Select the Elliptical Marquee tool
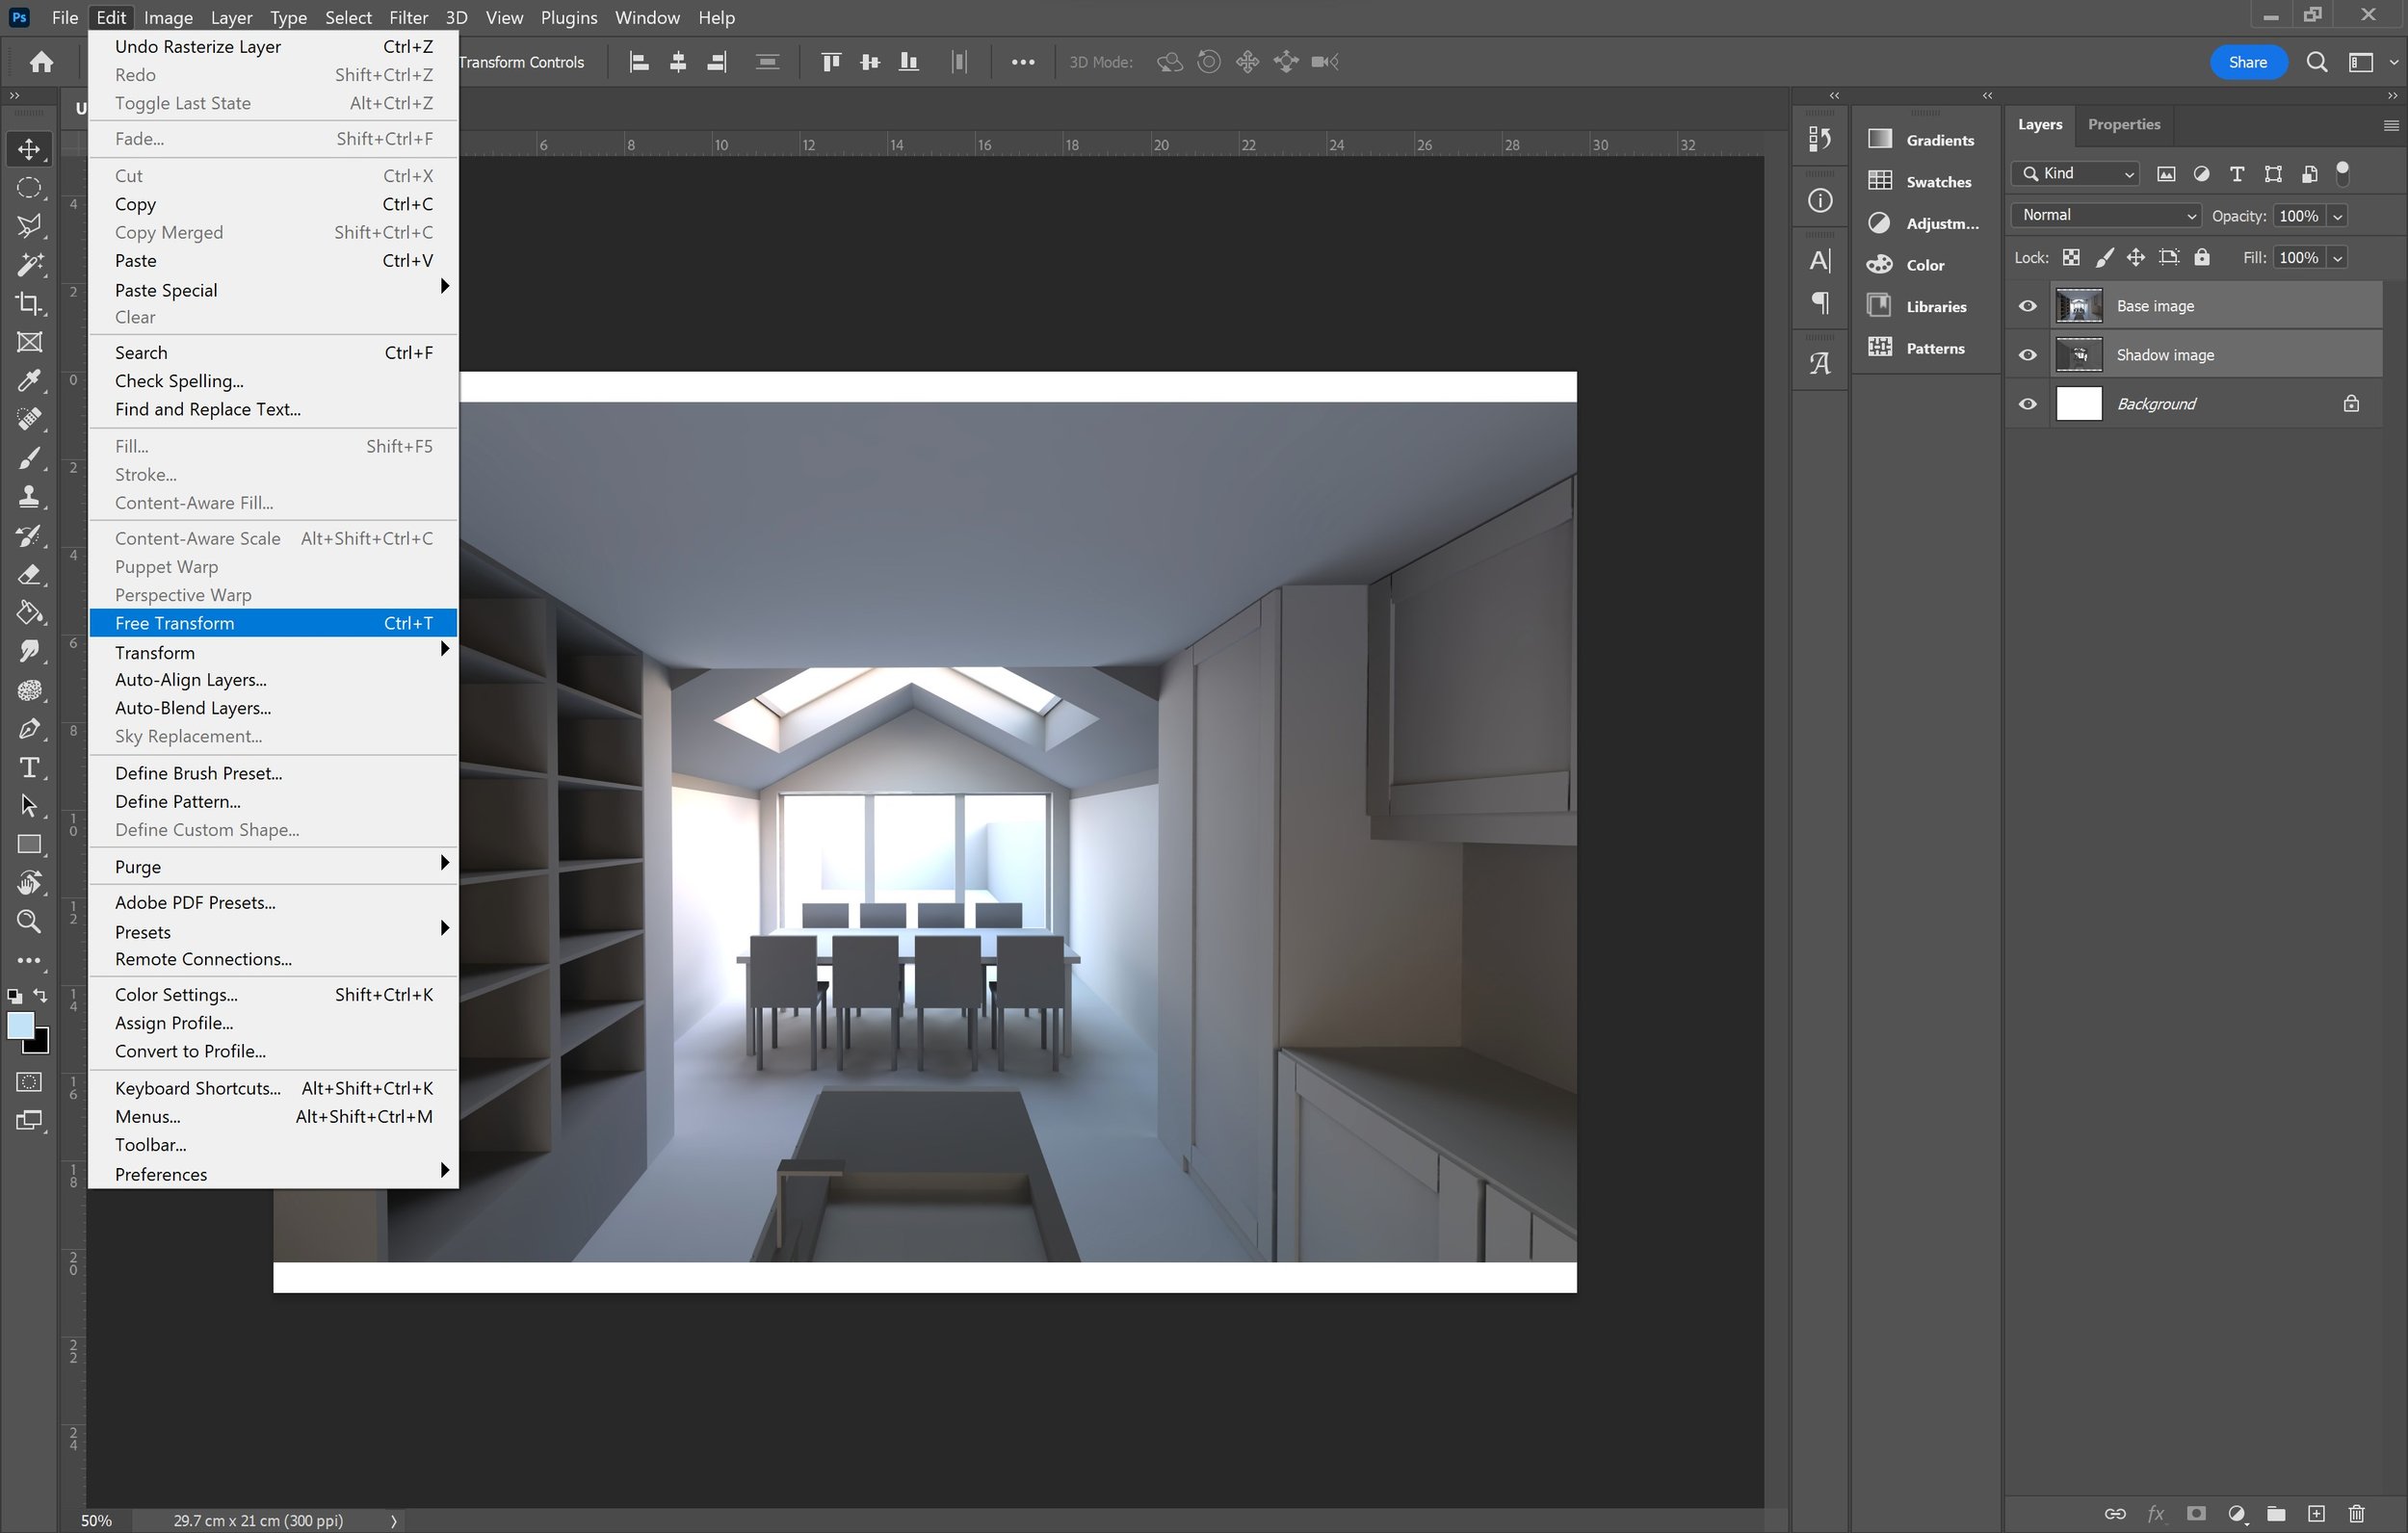 click(x=29, y=188)
